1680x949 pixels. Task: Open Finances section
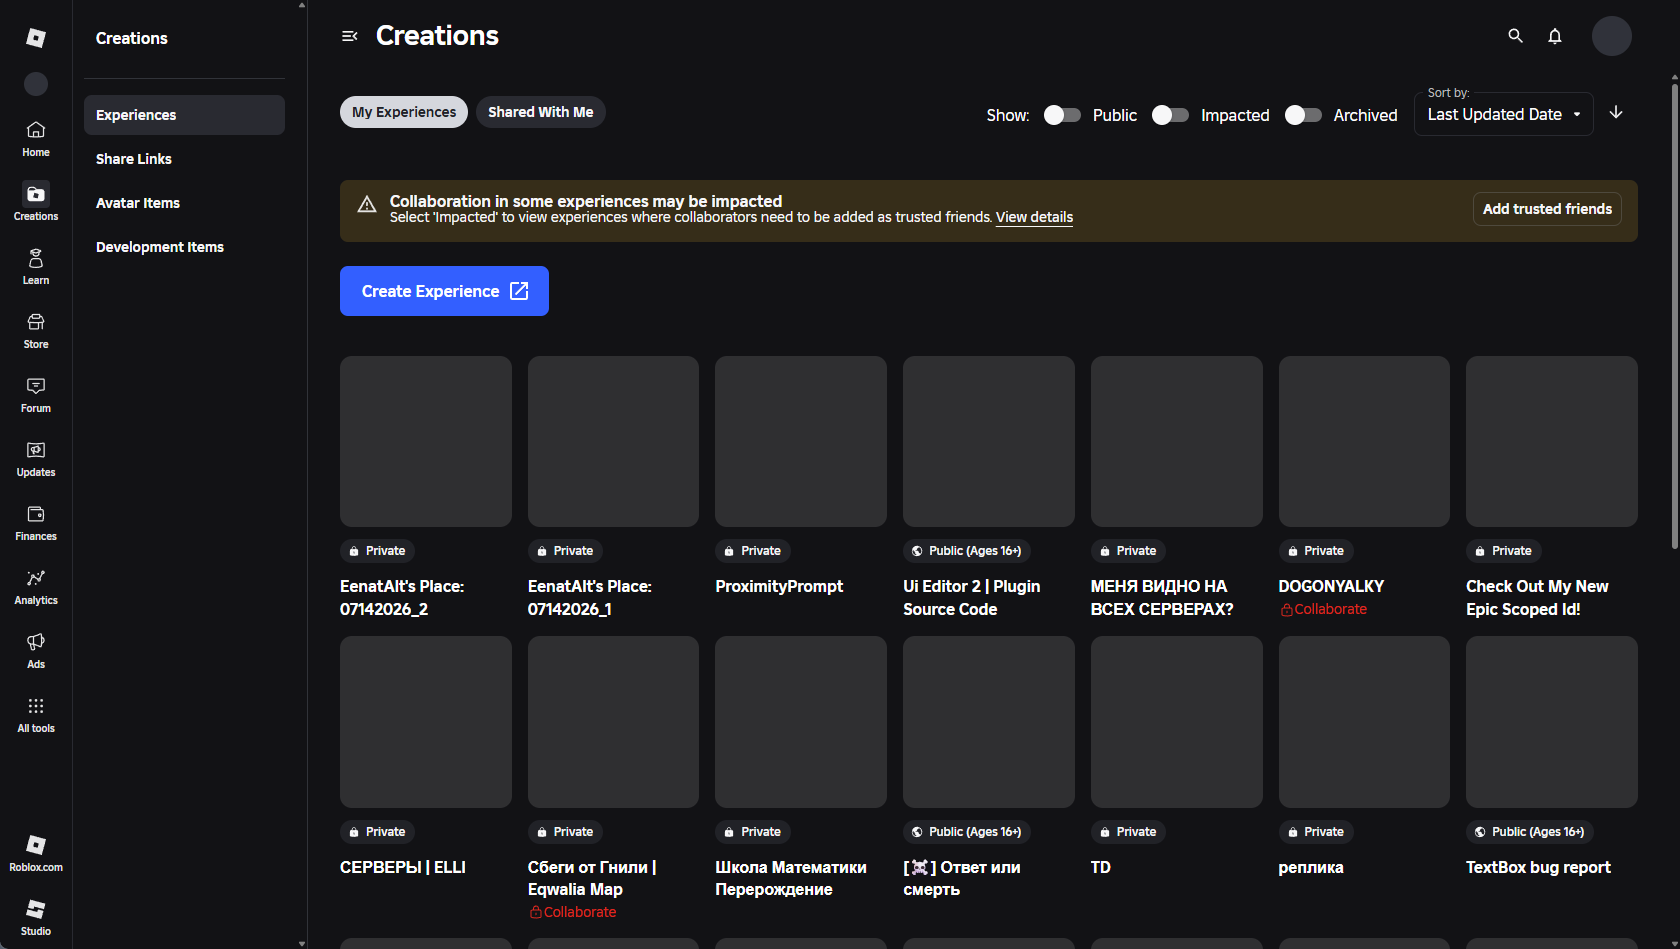[36, 523]
